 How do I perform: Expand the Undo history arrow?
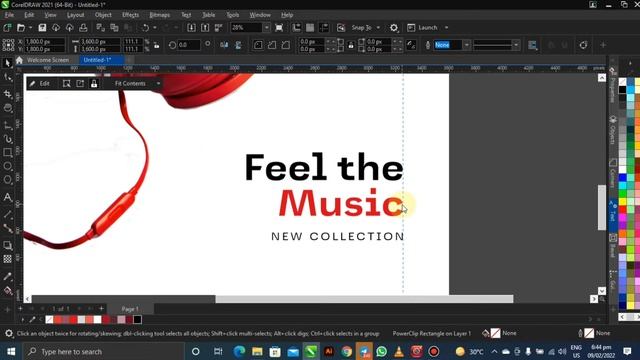coord(155,28)
